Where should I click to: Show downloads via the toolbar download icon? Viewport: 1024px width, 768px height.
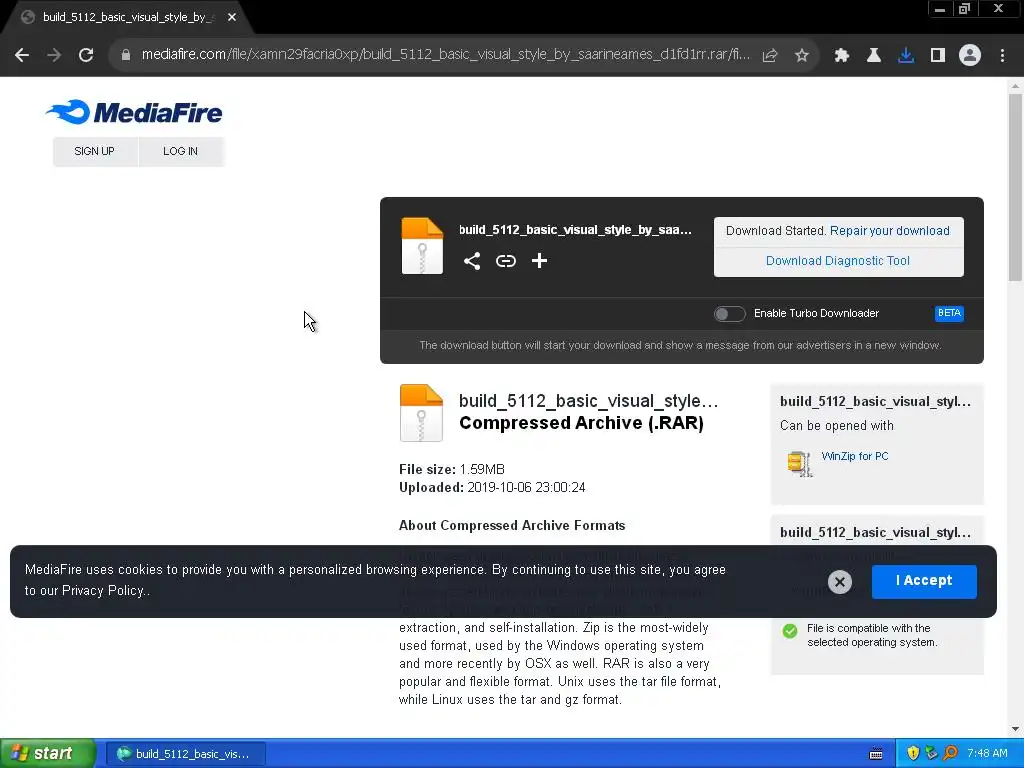[906, 56]
